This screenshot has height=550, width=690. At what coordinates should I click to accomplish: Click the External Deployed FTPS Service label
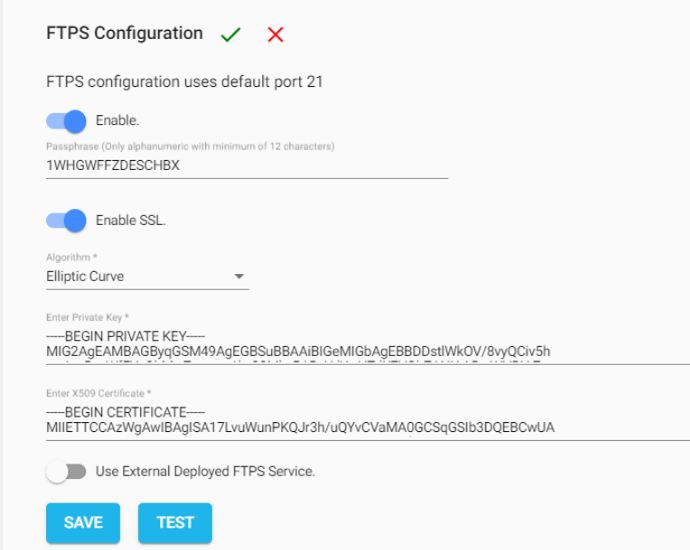pos(206,472)
